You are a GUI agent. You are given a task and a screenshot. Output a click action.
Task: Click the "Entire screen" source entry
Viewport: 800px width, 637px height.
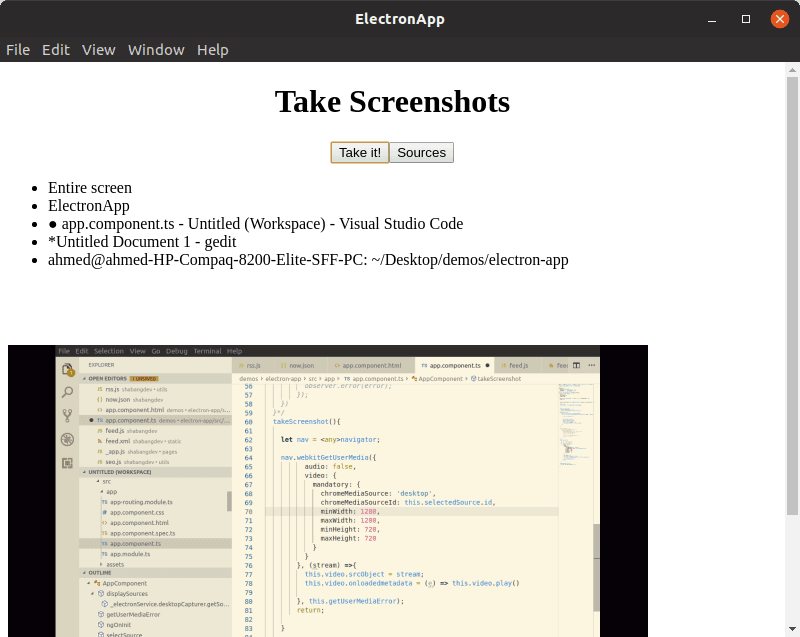[x=88, y=187]
